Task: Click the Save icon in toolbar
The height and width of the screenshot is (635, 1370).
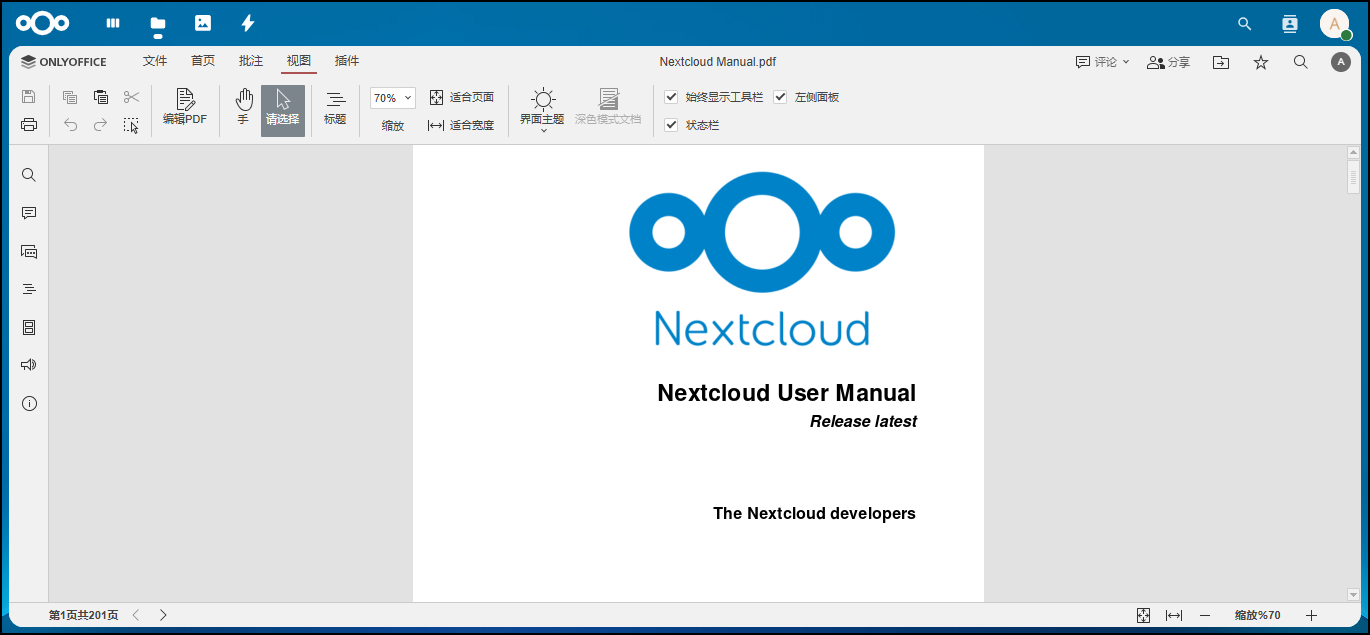Action: [29, 97]
